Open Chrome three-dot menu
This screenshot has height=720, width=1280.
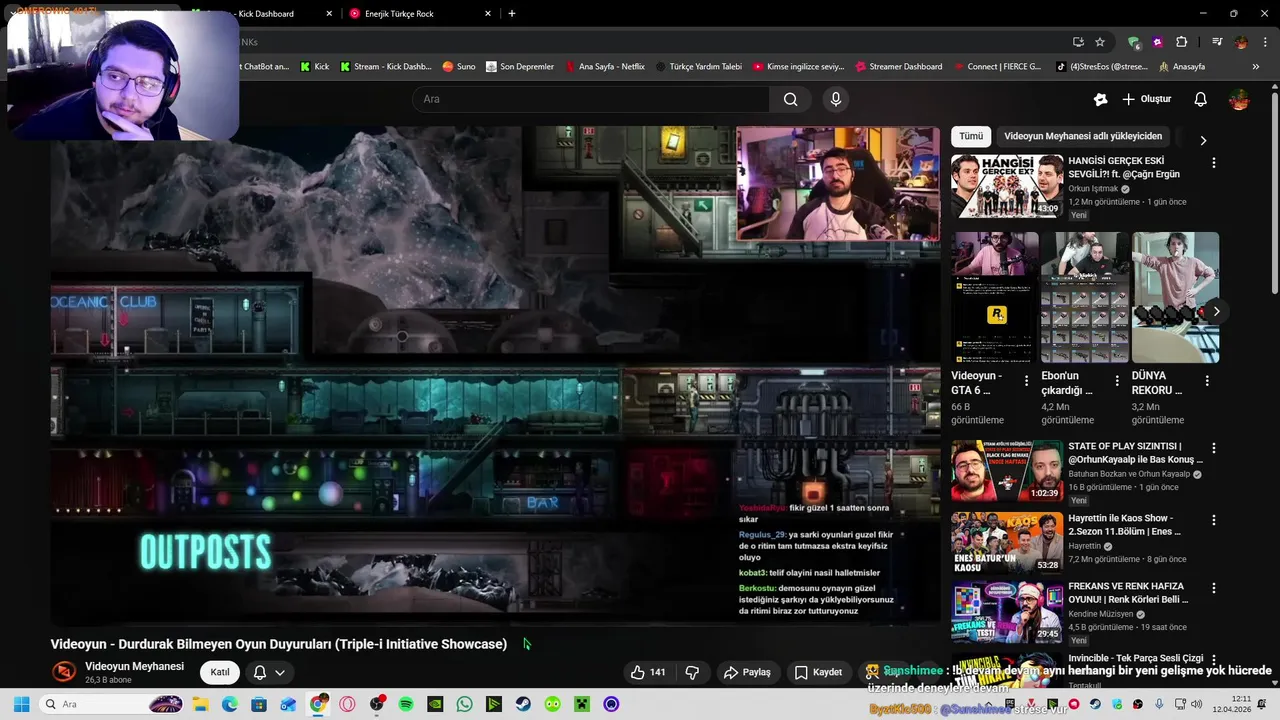[x=1265, y=42]
